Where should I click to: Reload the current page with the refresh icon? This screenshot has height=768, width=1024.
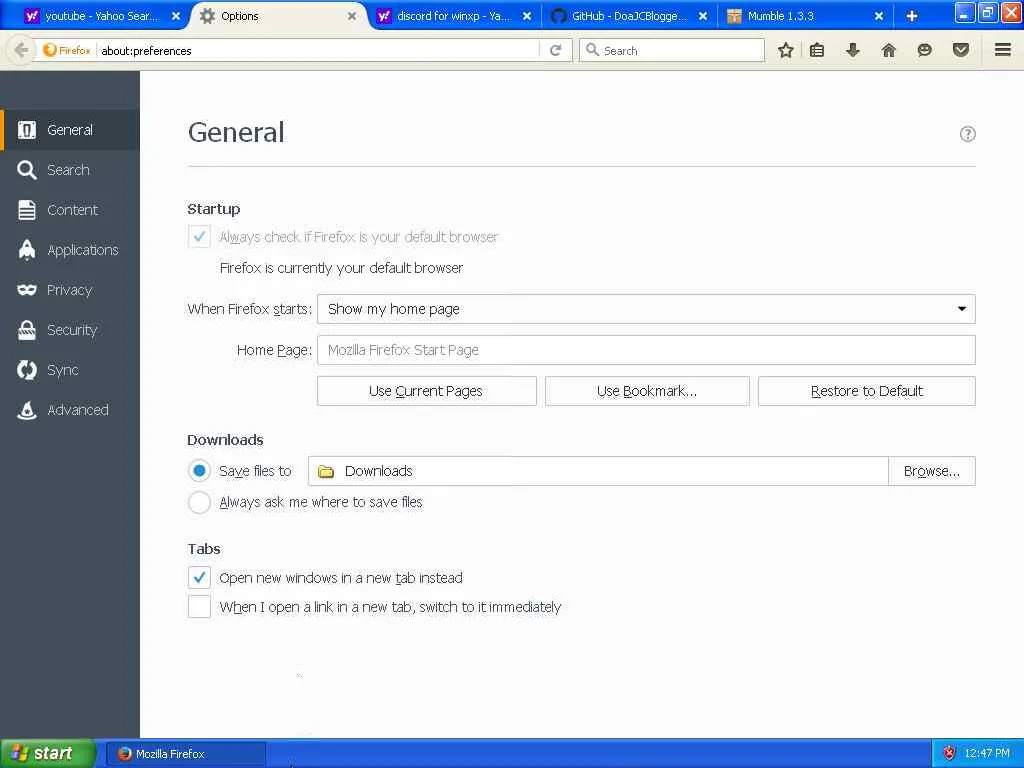(x=556, y=50)
